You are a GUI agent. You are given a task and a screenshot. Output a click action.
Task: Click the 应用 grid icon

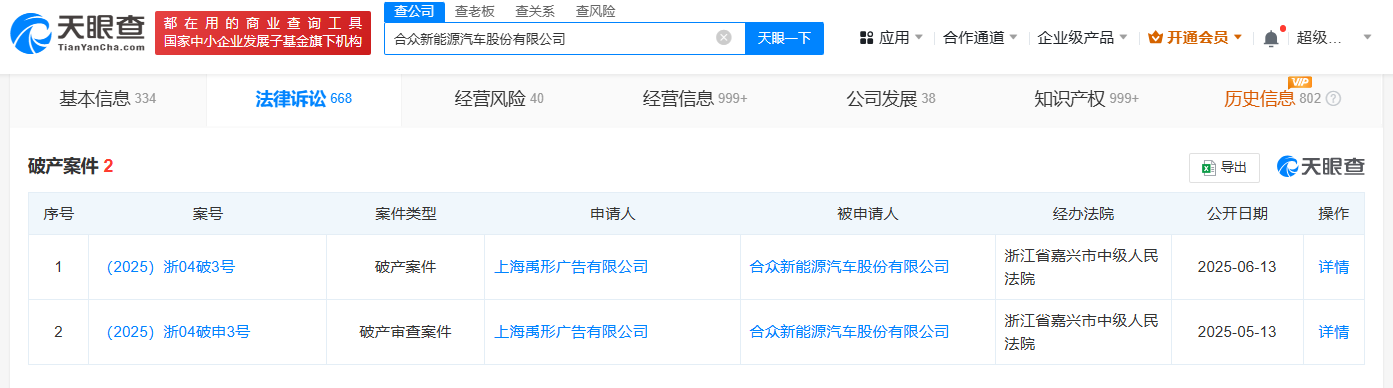pyautogui.click(x=866, y=38)
